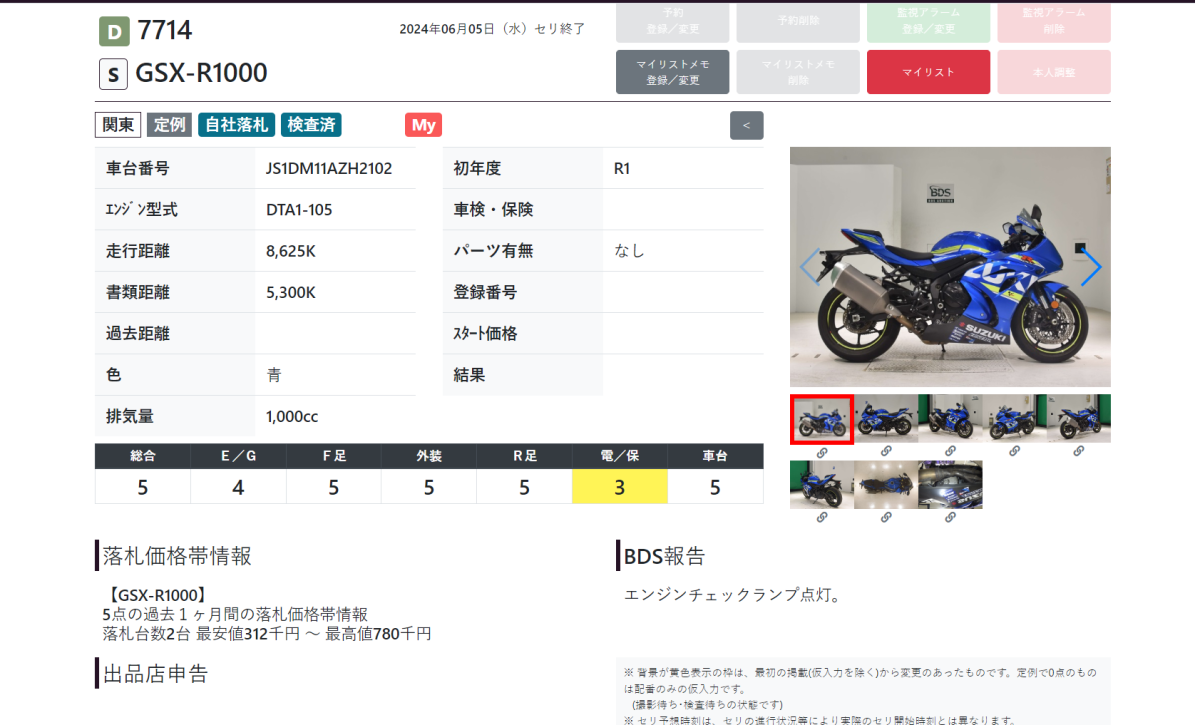Click the 定例 tag
The height and width of the screenshot is (725, 1200).
[169, 125]
